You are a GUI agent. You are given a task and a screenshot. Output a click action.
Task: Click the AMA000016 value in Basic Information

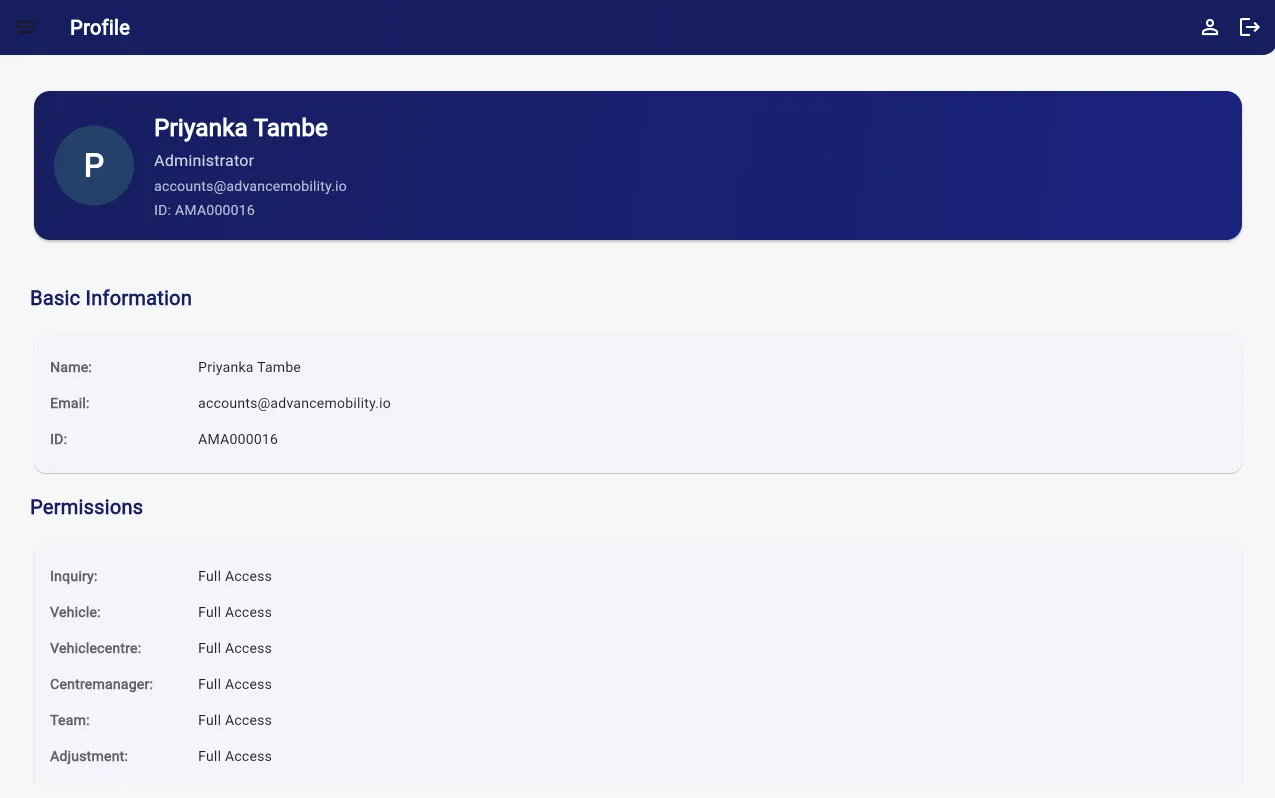click(x=238, y=439)
